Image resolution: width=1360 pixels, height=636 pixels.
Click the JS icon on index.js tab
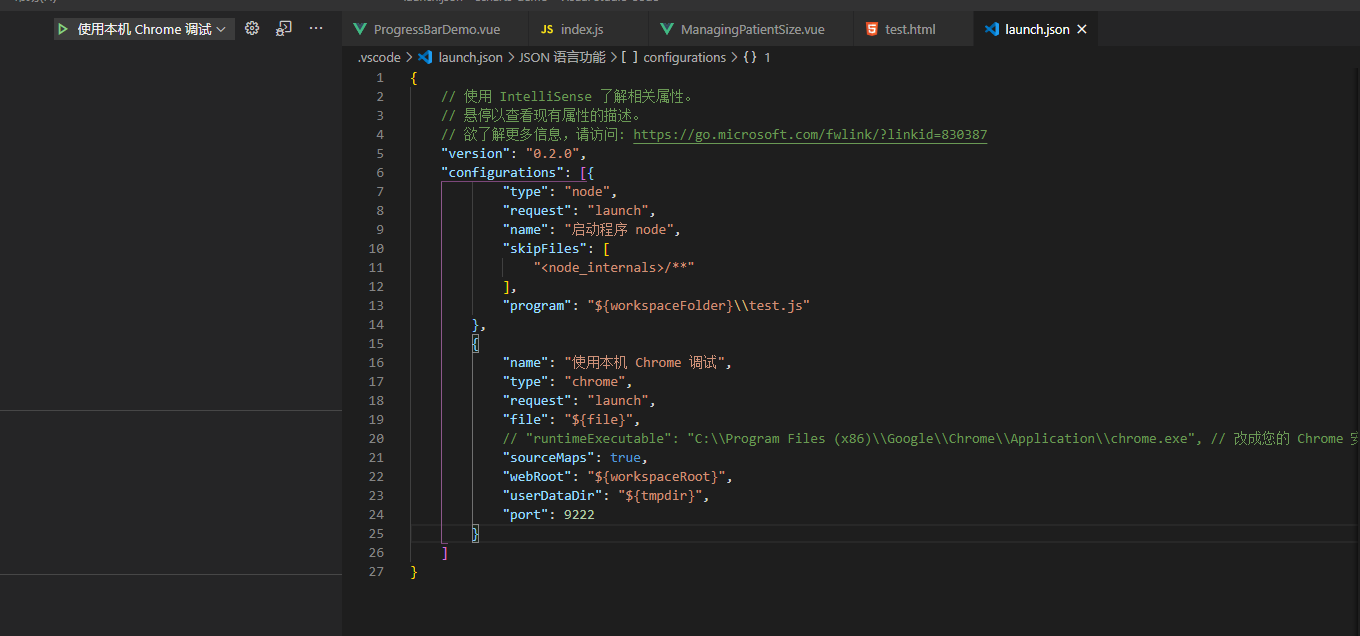(547, 29)
